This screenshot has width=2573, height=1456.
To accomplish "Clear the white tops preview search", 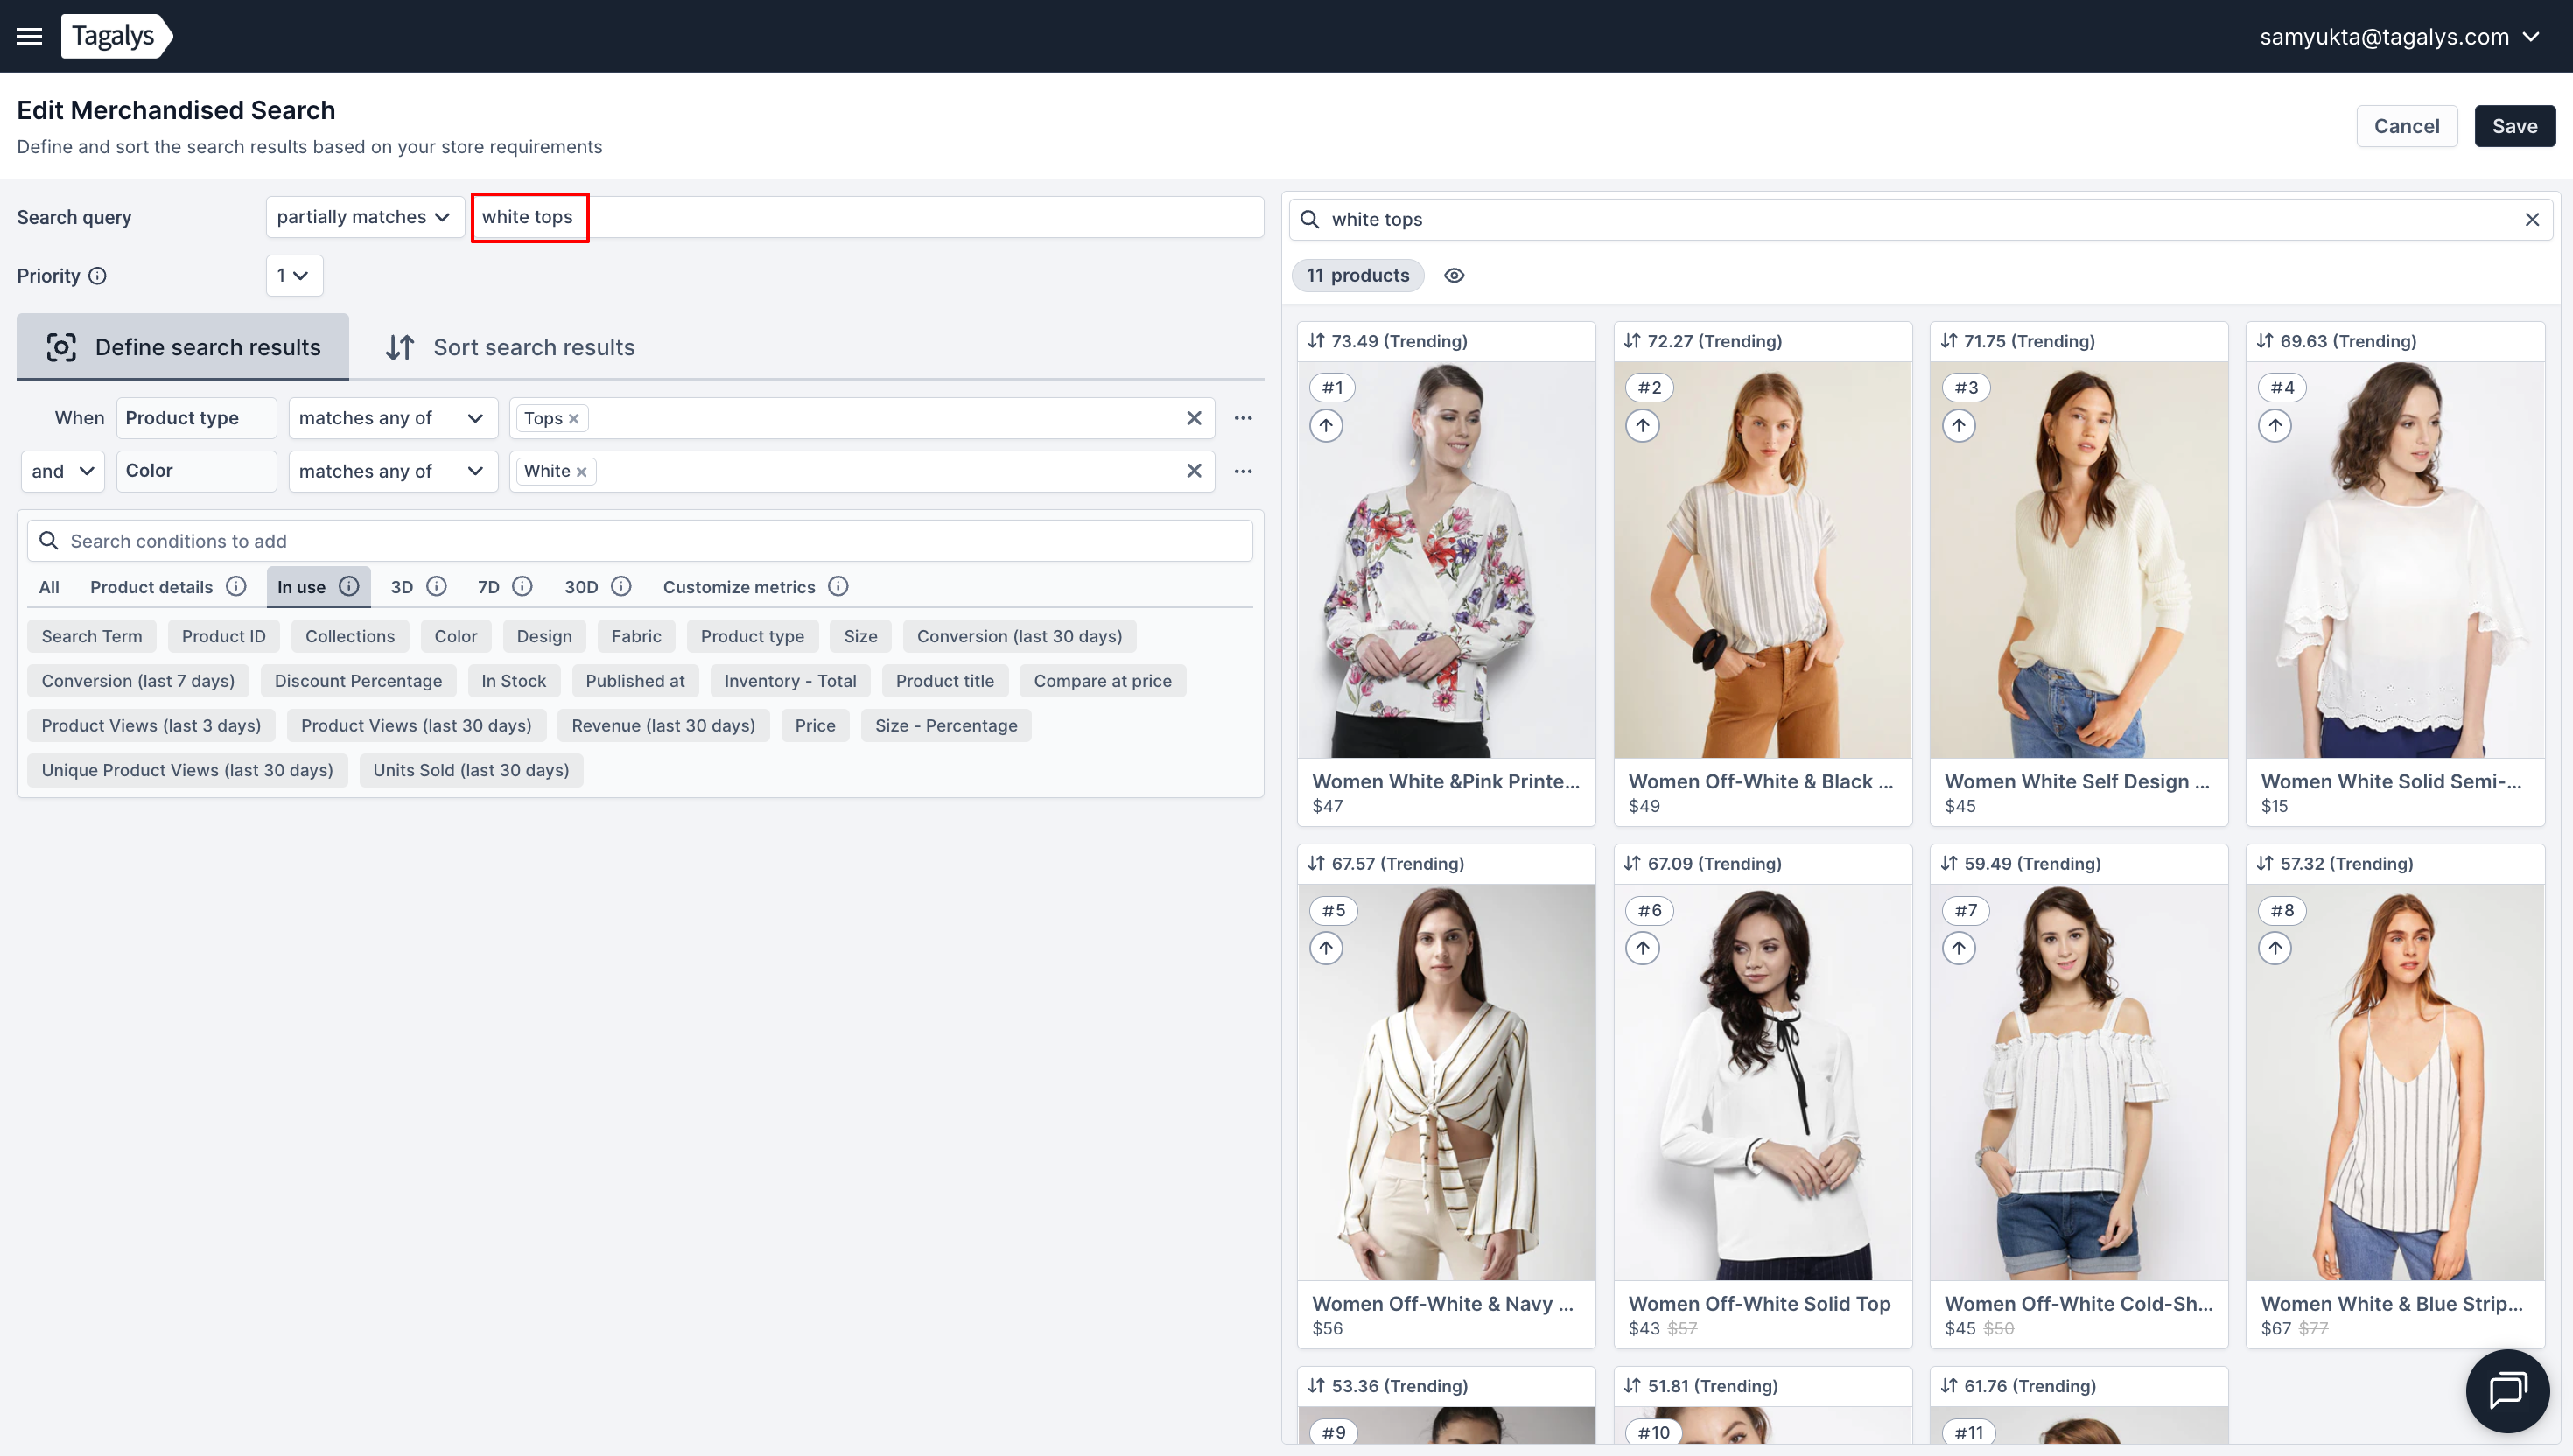I will tap(2531, 219).
